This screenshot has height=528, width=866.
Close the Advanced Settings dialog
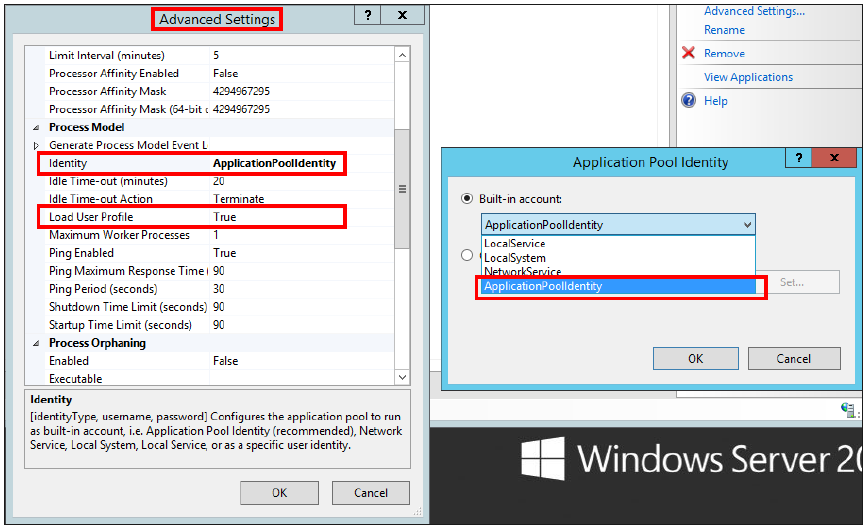point(402,16)
